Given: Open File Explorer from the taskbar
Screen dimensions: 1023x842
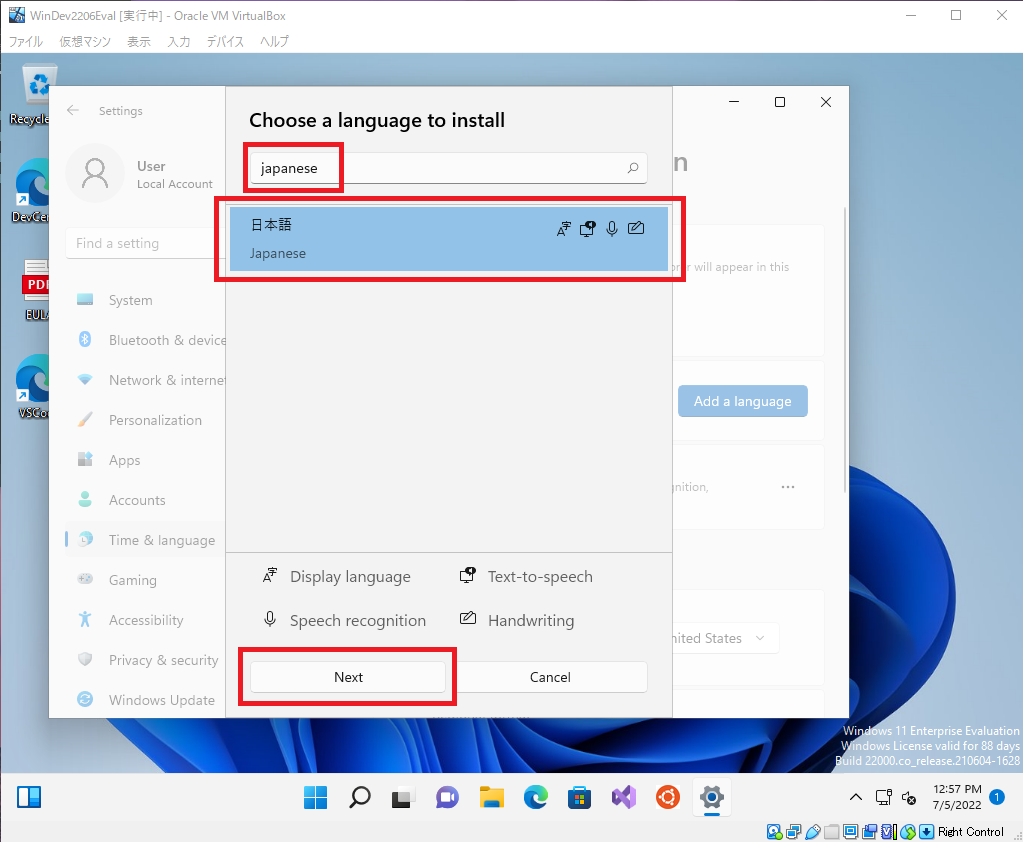Looking at the screenshot, I should (491, 797).
